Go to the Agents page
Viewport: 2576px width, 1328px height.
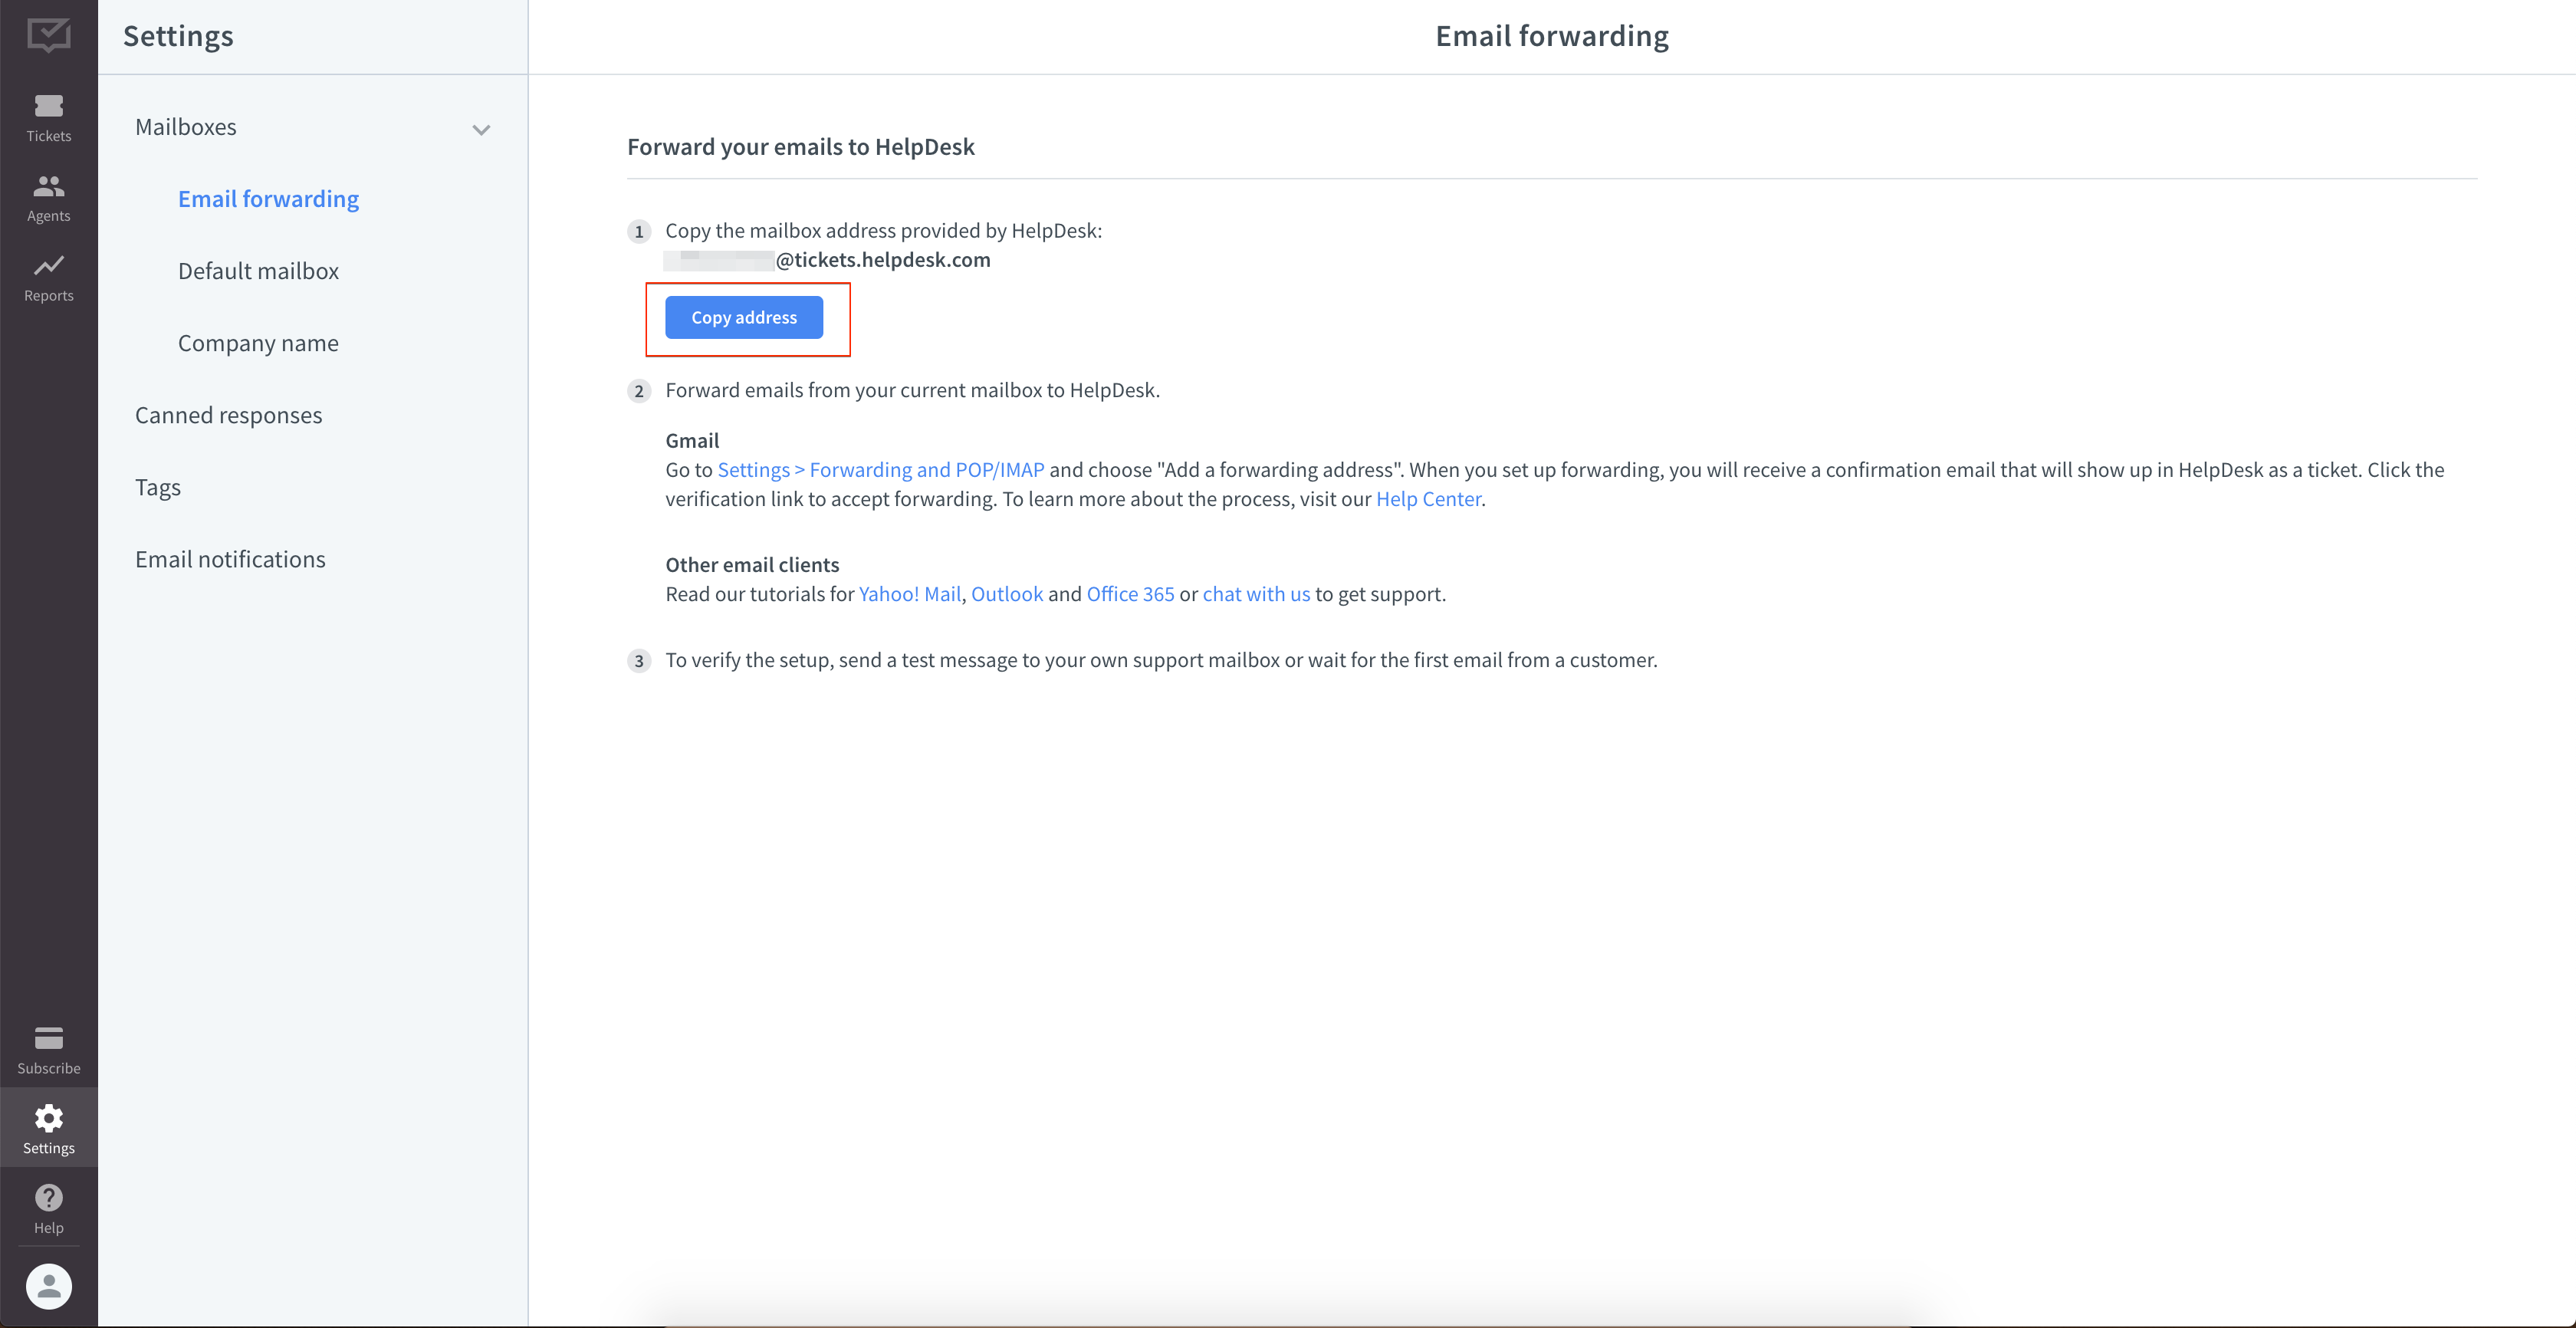48,197
